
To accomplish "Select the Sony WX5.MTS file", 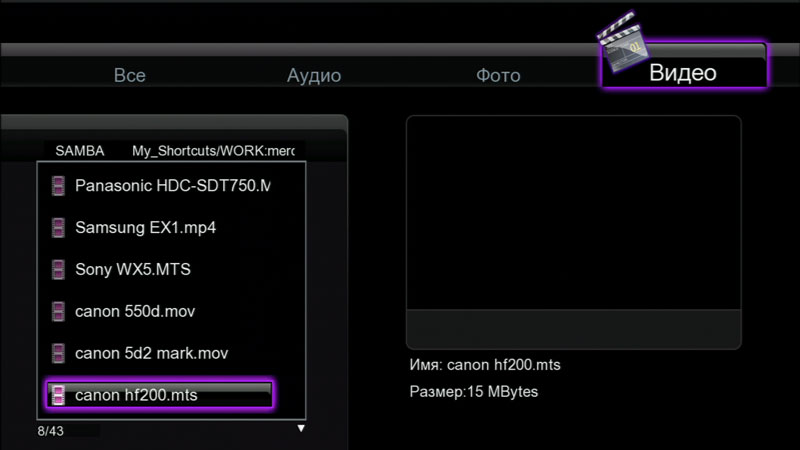I will (133, 269).
